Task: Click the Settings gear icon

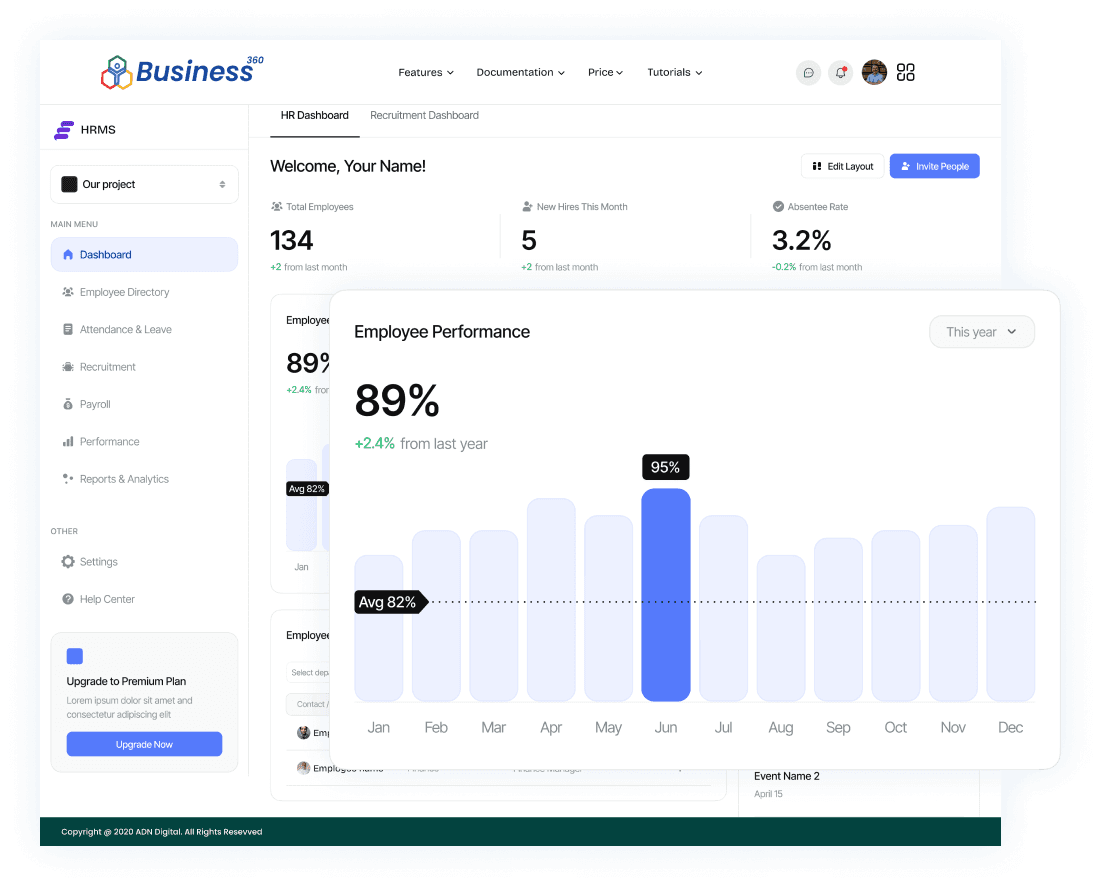Action: [68, 561]
